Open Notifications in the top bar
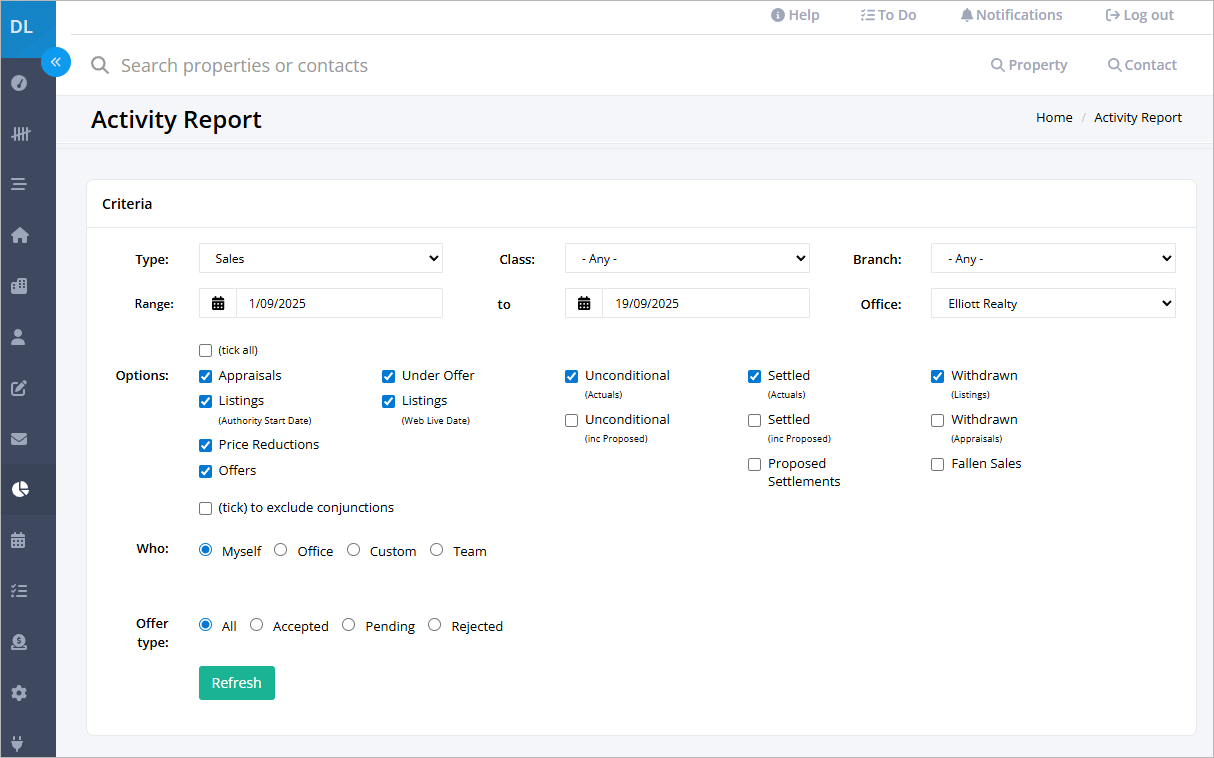Viewport: 1214px width, 758px height. (1011, 15)
